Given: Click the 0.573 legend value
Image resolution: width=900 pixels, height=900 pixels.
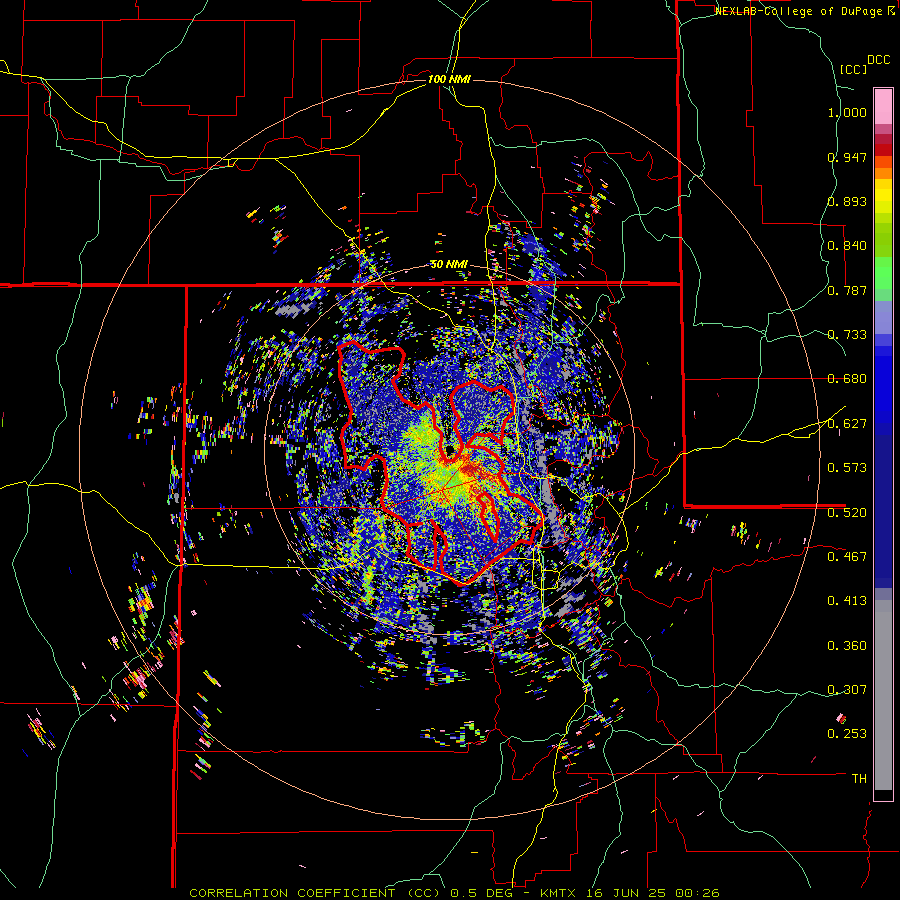Looking at the screenshot, I should (x=847, y=468).
